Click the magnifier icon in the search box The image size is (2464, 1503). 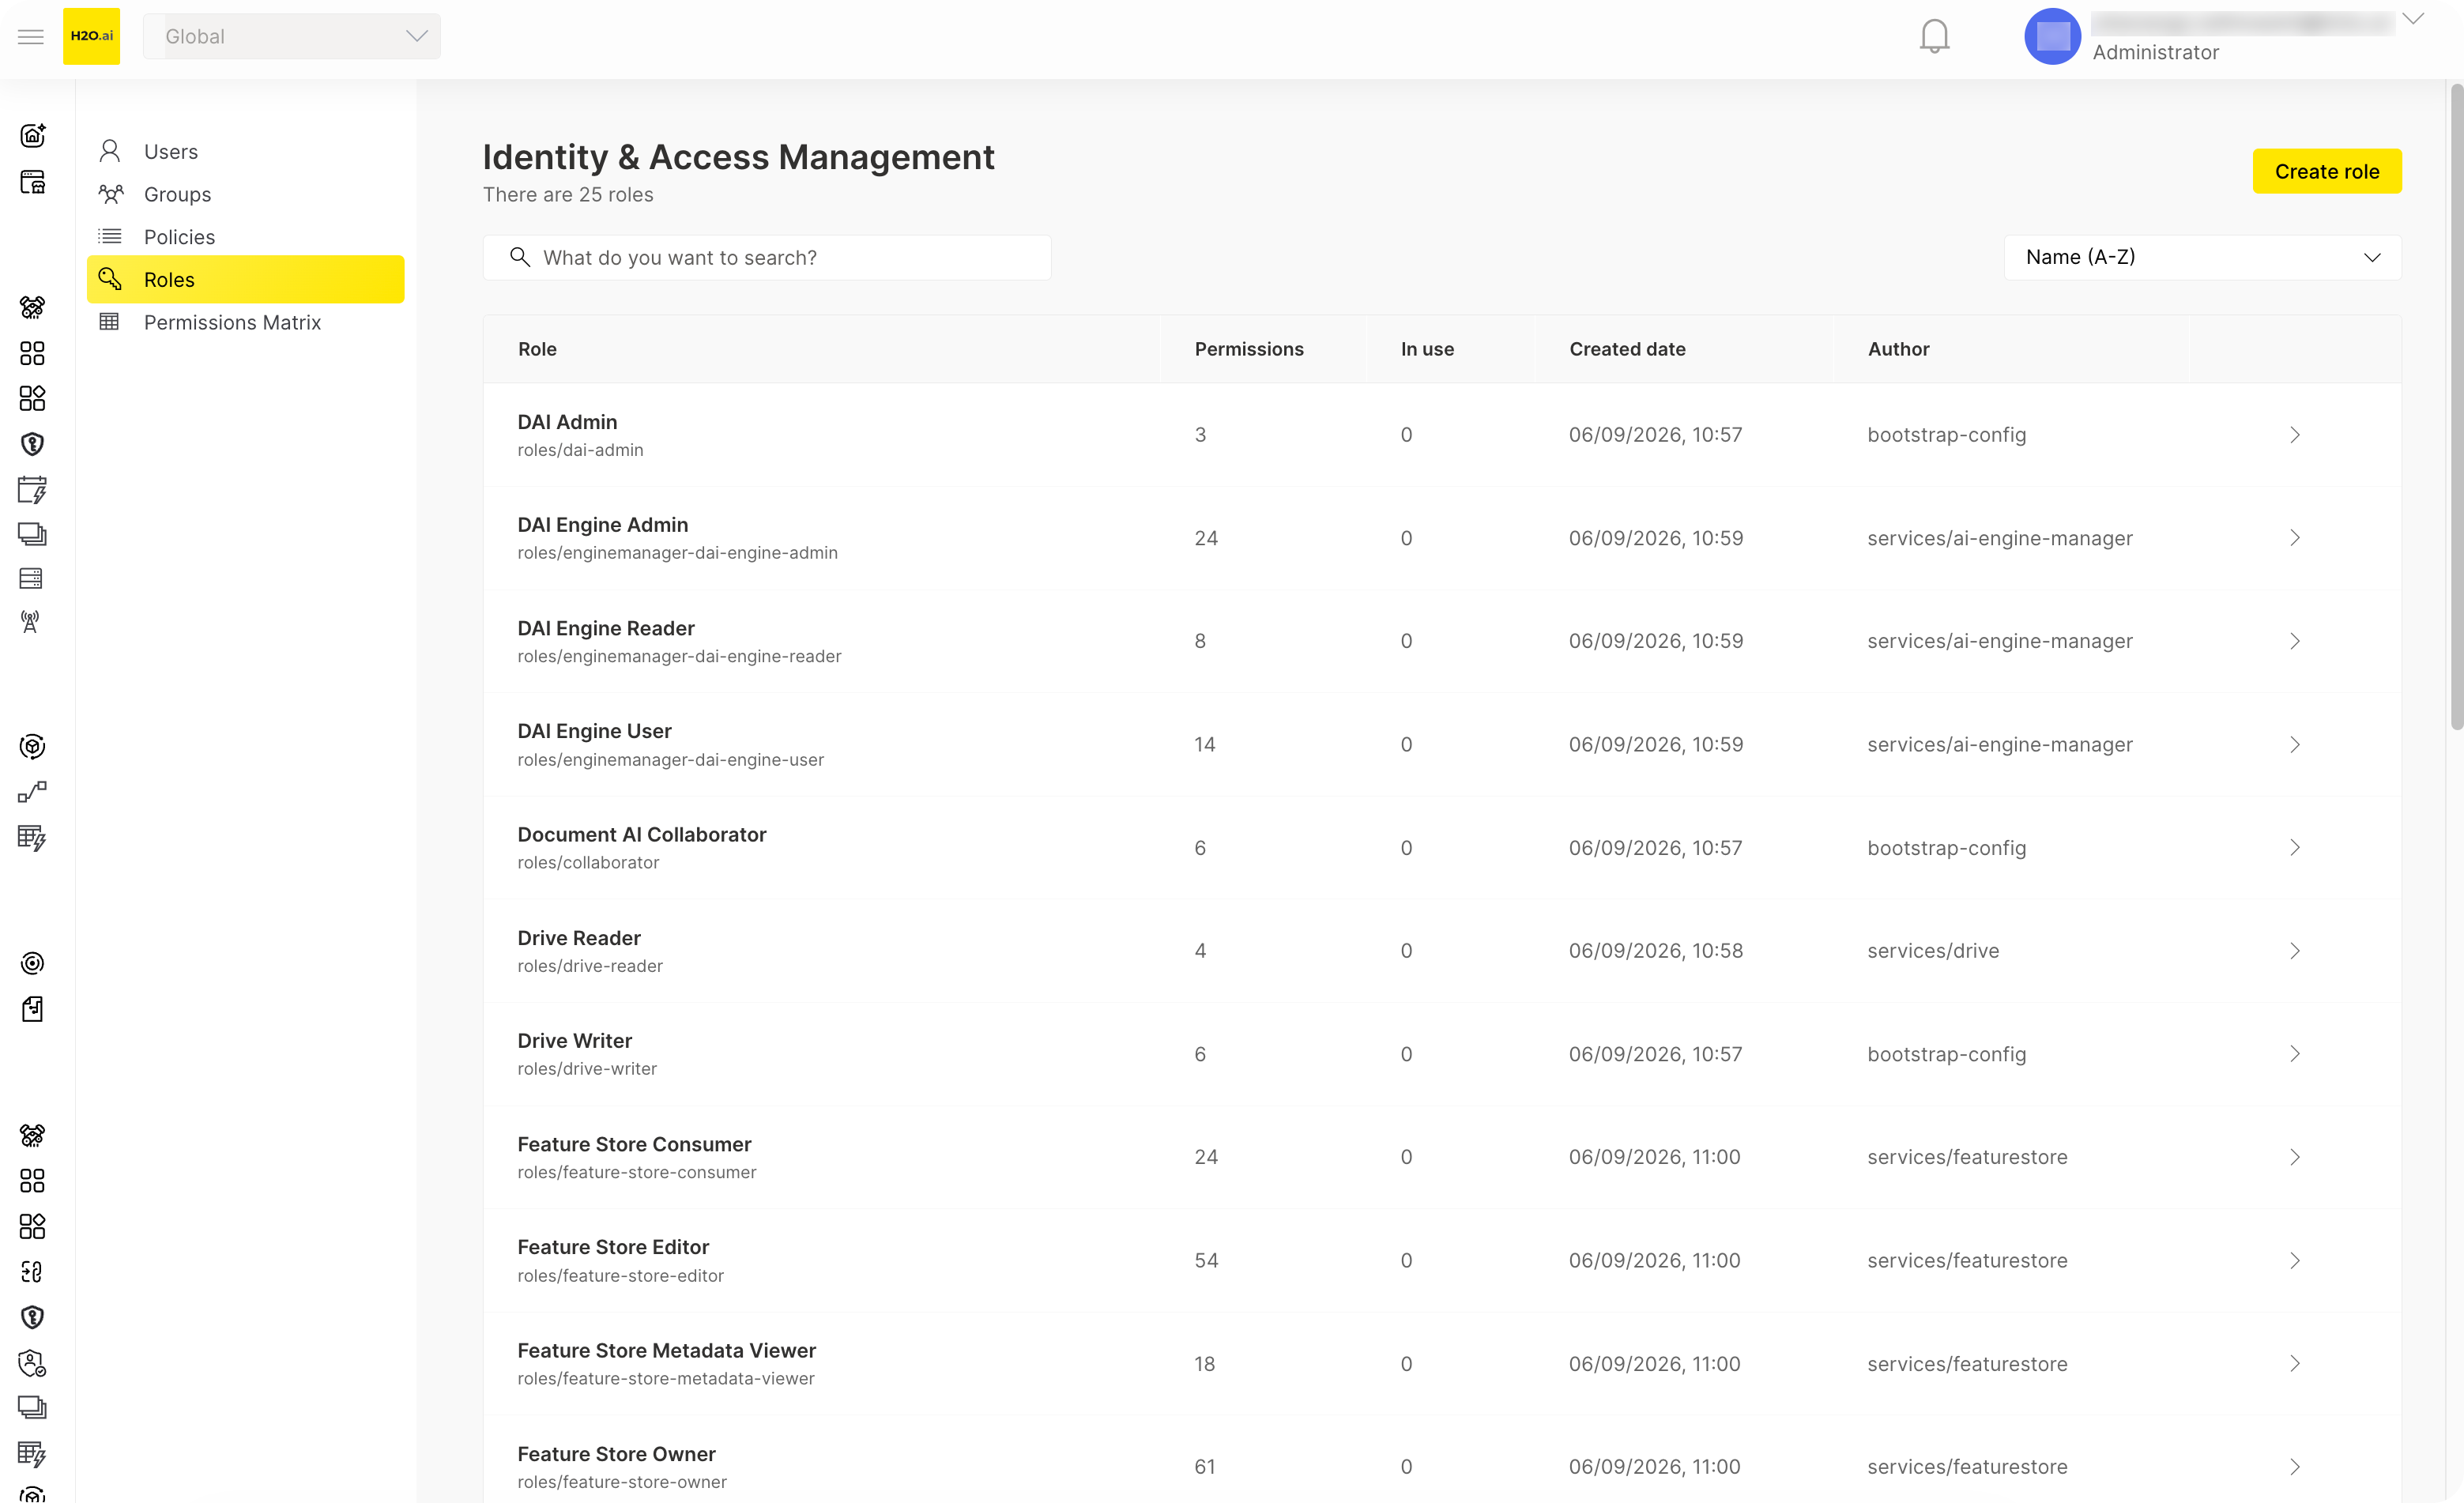pyautogui.click(x=520, y=257)
